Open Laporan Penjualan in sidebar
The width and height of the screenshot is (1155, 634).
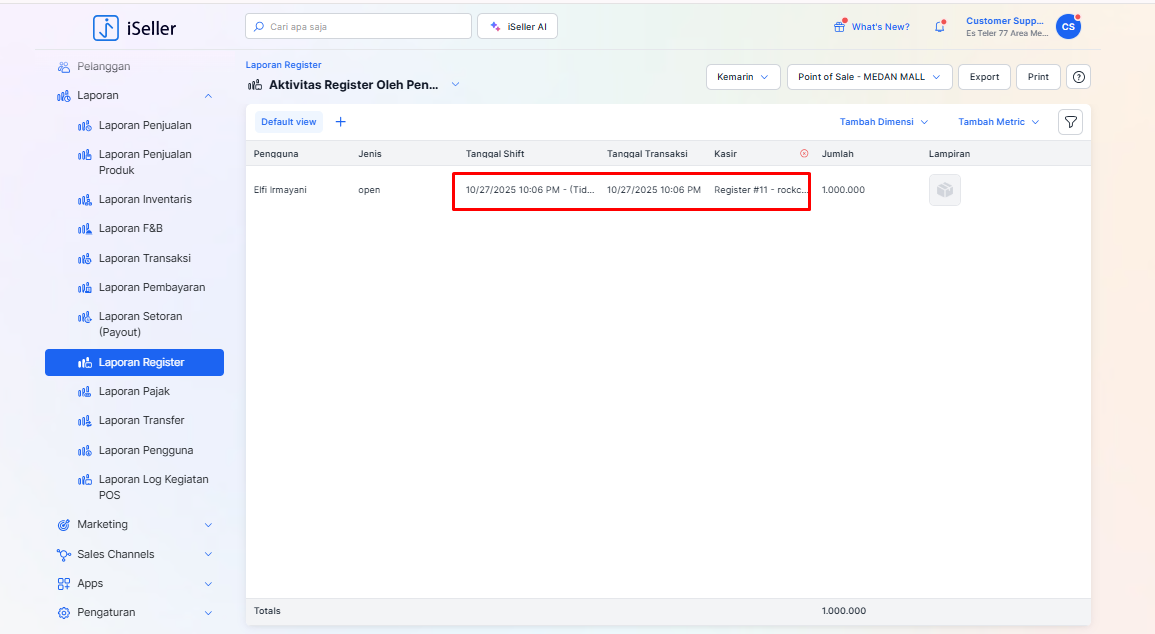[145, 125]
